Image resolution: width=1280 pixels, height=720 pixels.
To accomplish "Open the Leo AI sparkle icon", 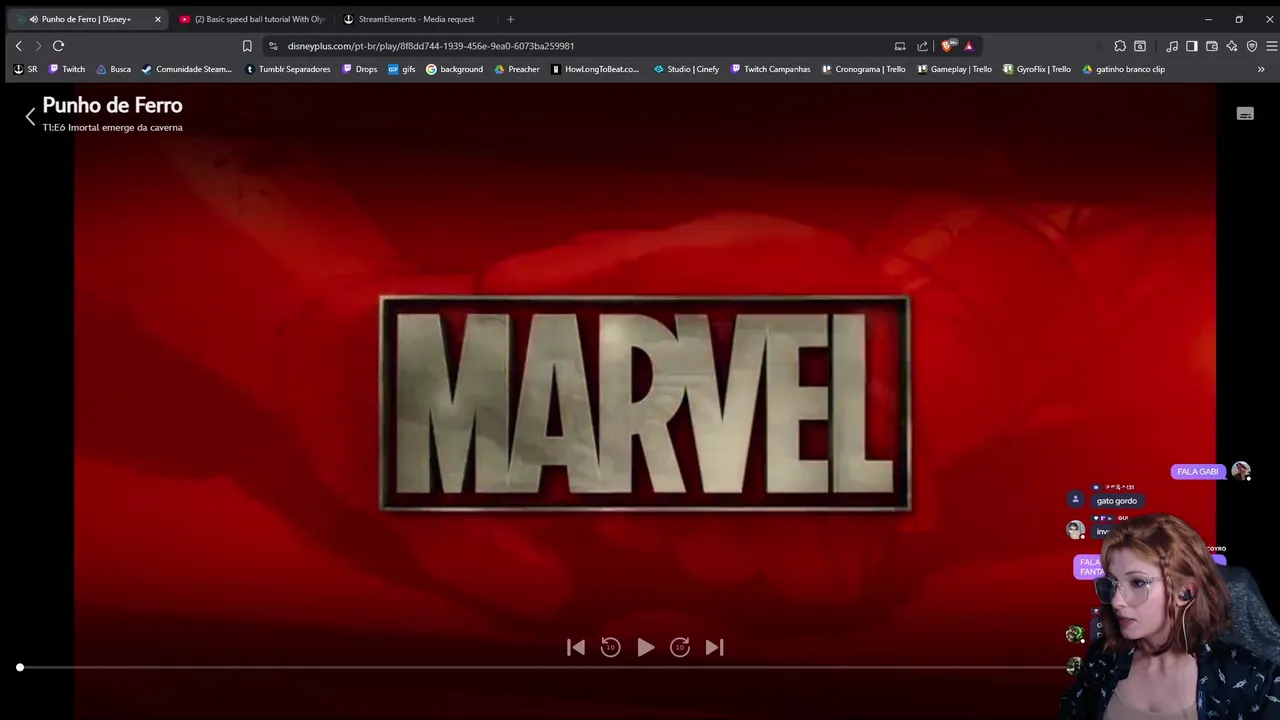I will (x=1232, y=46).
